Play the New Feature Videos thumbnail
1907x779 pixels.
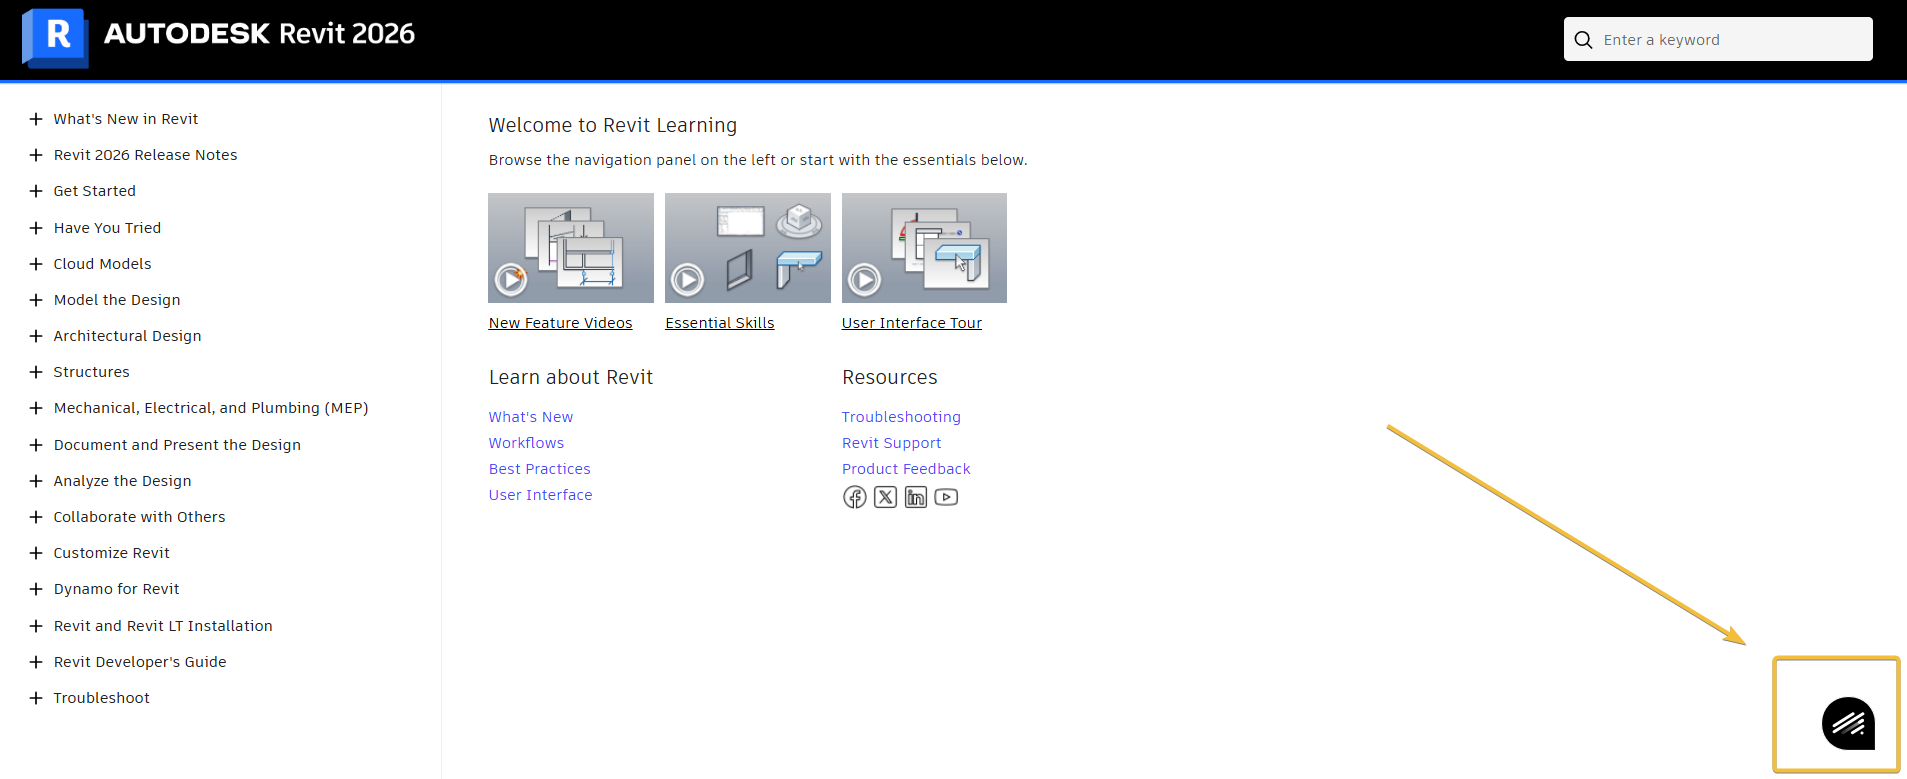[571, 248]
